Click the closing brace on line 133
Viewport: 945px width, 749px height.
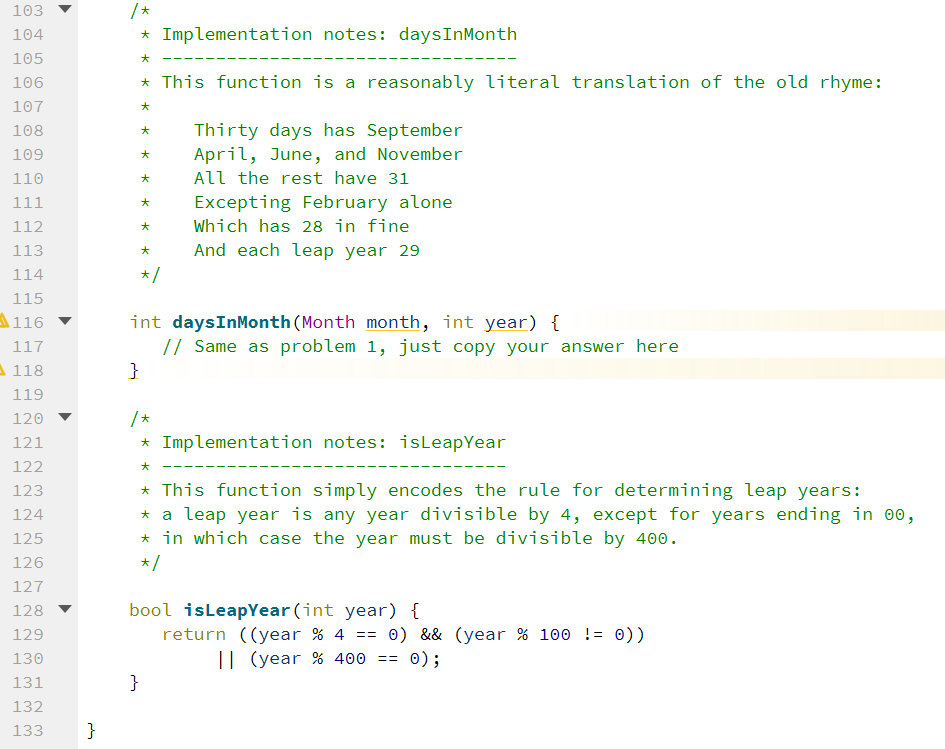[91, 730]
